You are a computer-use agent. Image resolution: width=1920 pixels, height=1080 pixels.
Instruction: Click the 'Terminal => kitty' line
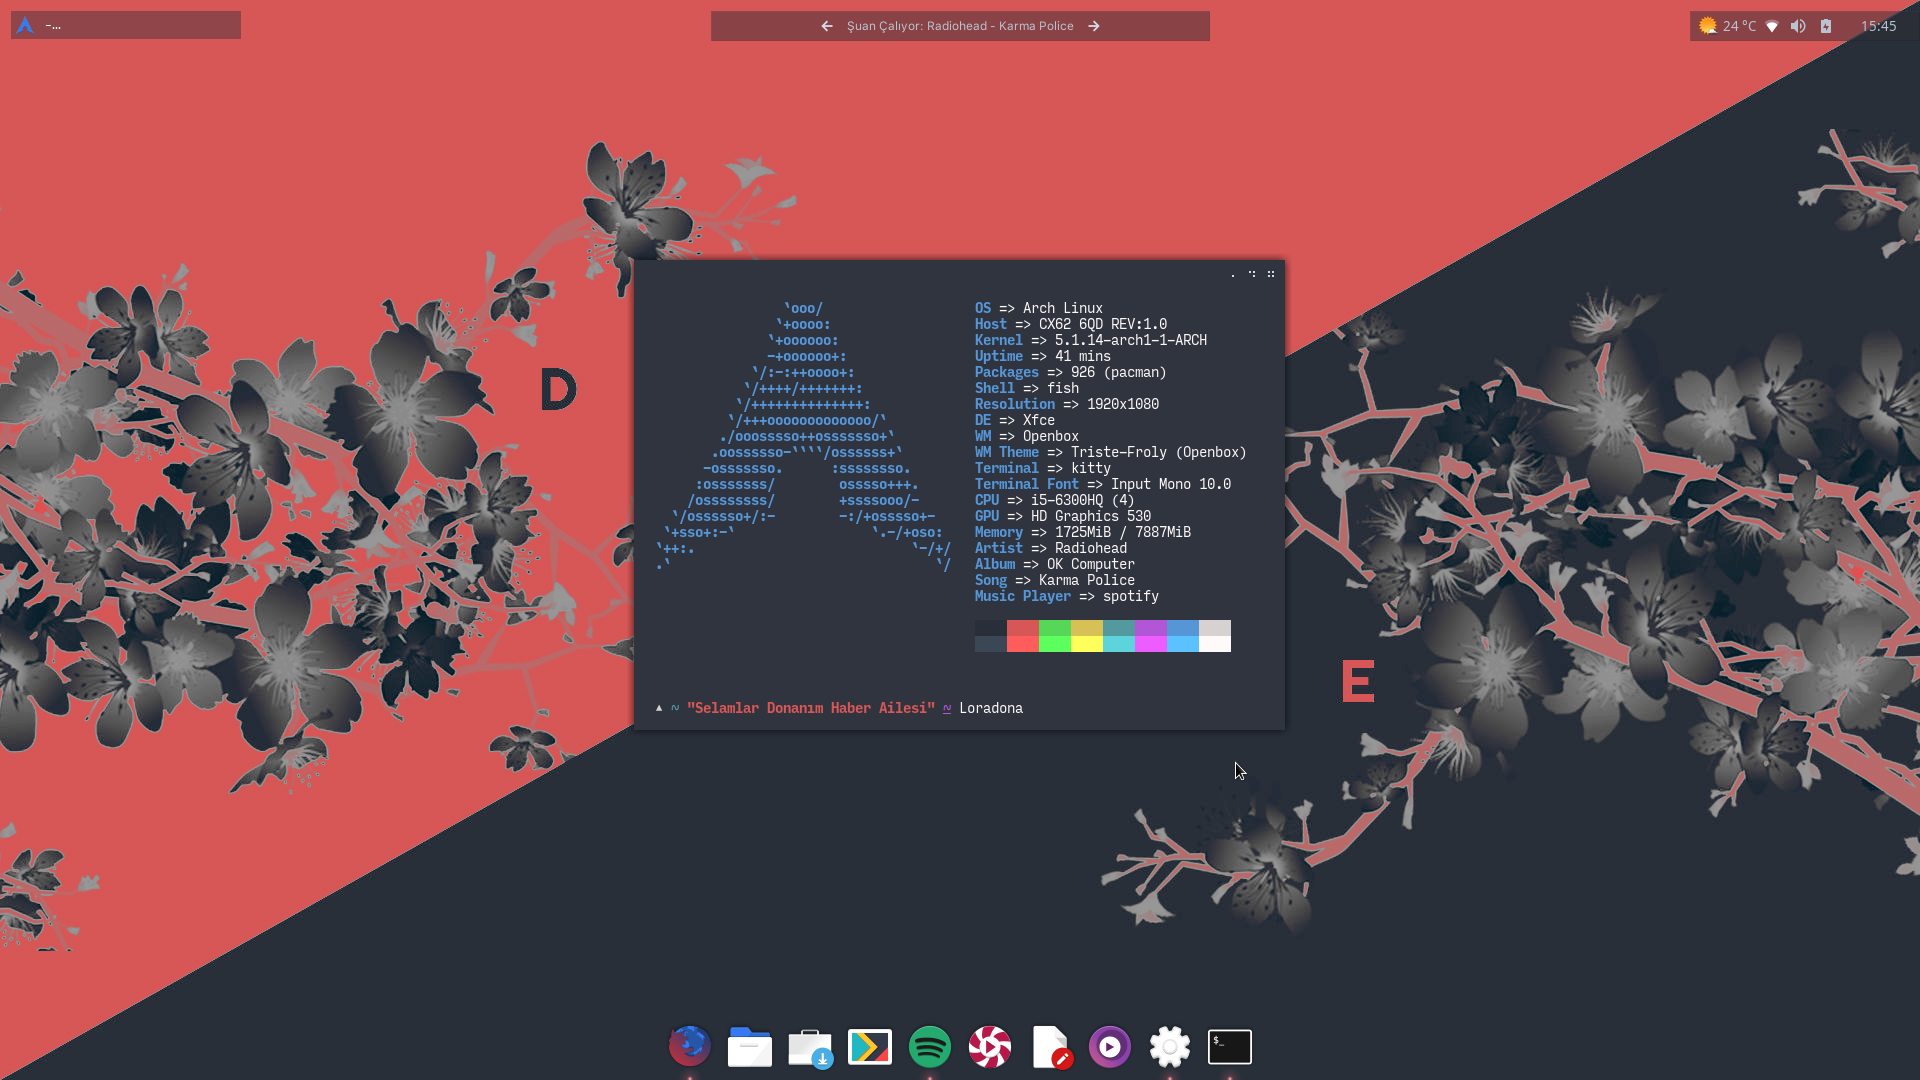pos(1043,468)
